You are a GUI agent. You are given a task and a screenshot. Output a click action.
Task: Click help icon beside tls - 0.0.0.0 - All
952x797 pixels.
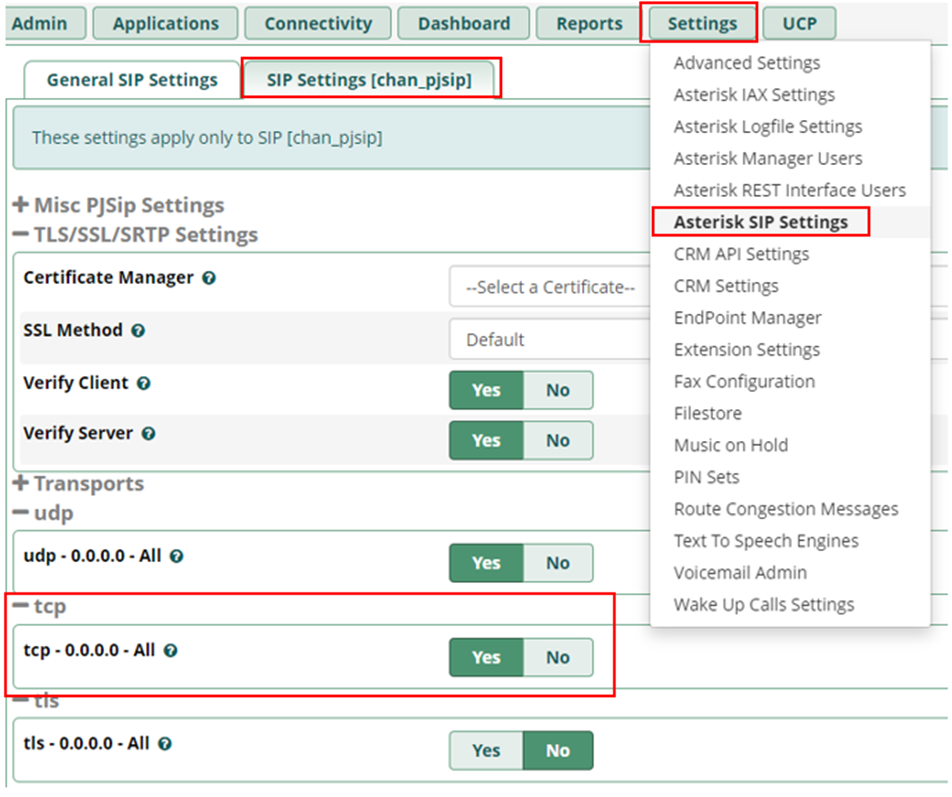point(165,744)
